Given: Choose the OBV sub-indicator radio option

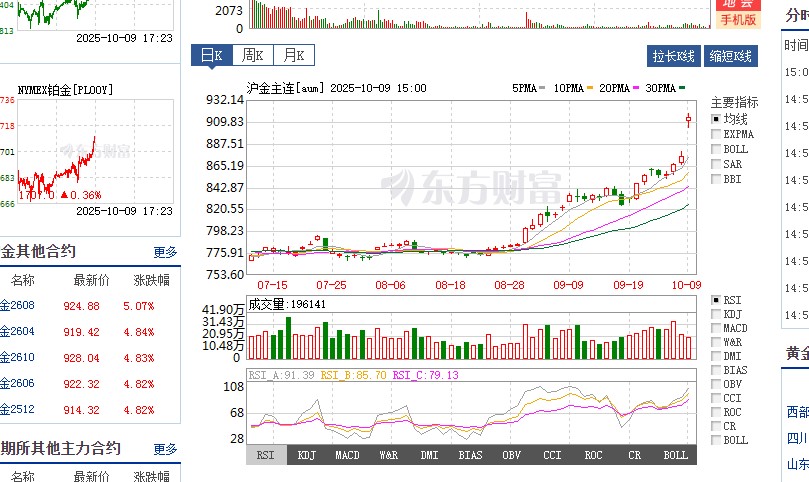Looking at the screenshot, I should pyautogui.click(x=715, y=384).
